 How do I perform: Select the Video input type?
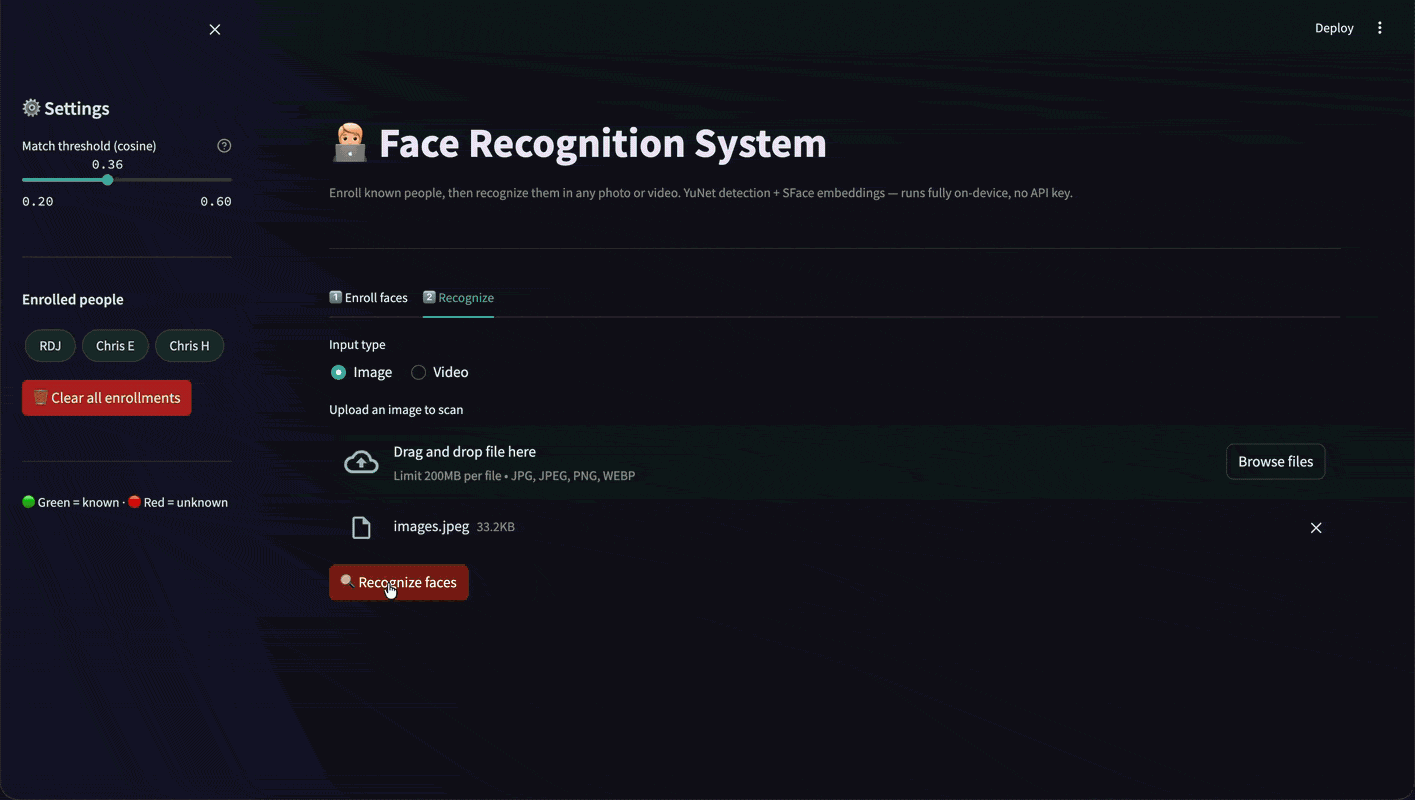coord(440,372)
